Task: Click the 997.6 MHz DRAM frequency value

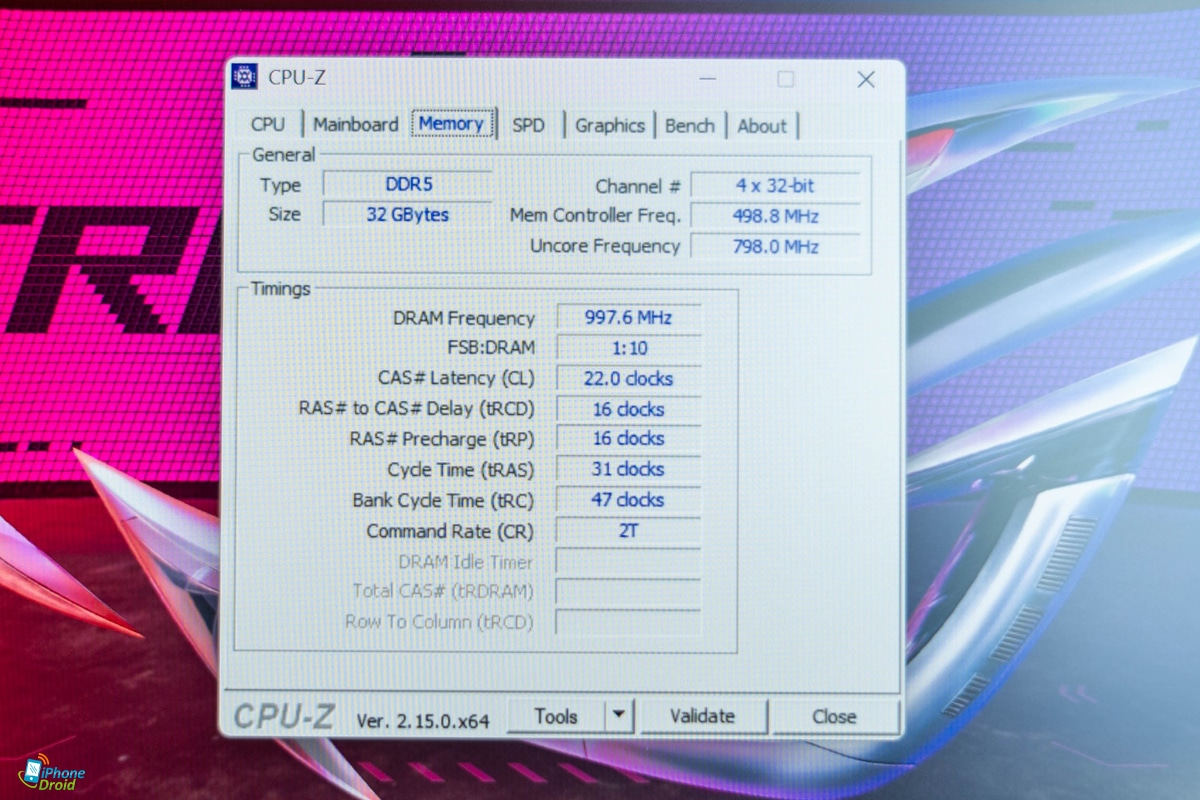Action: pyautogui.click(x=628, y=318)
